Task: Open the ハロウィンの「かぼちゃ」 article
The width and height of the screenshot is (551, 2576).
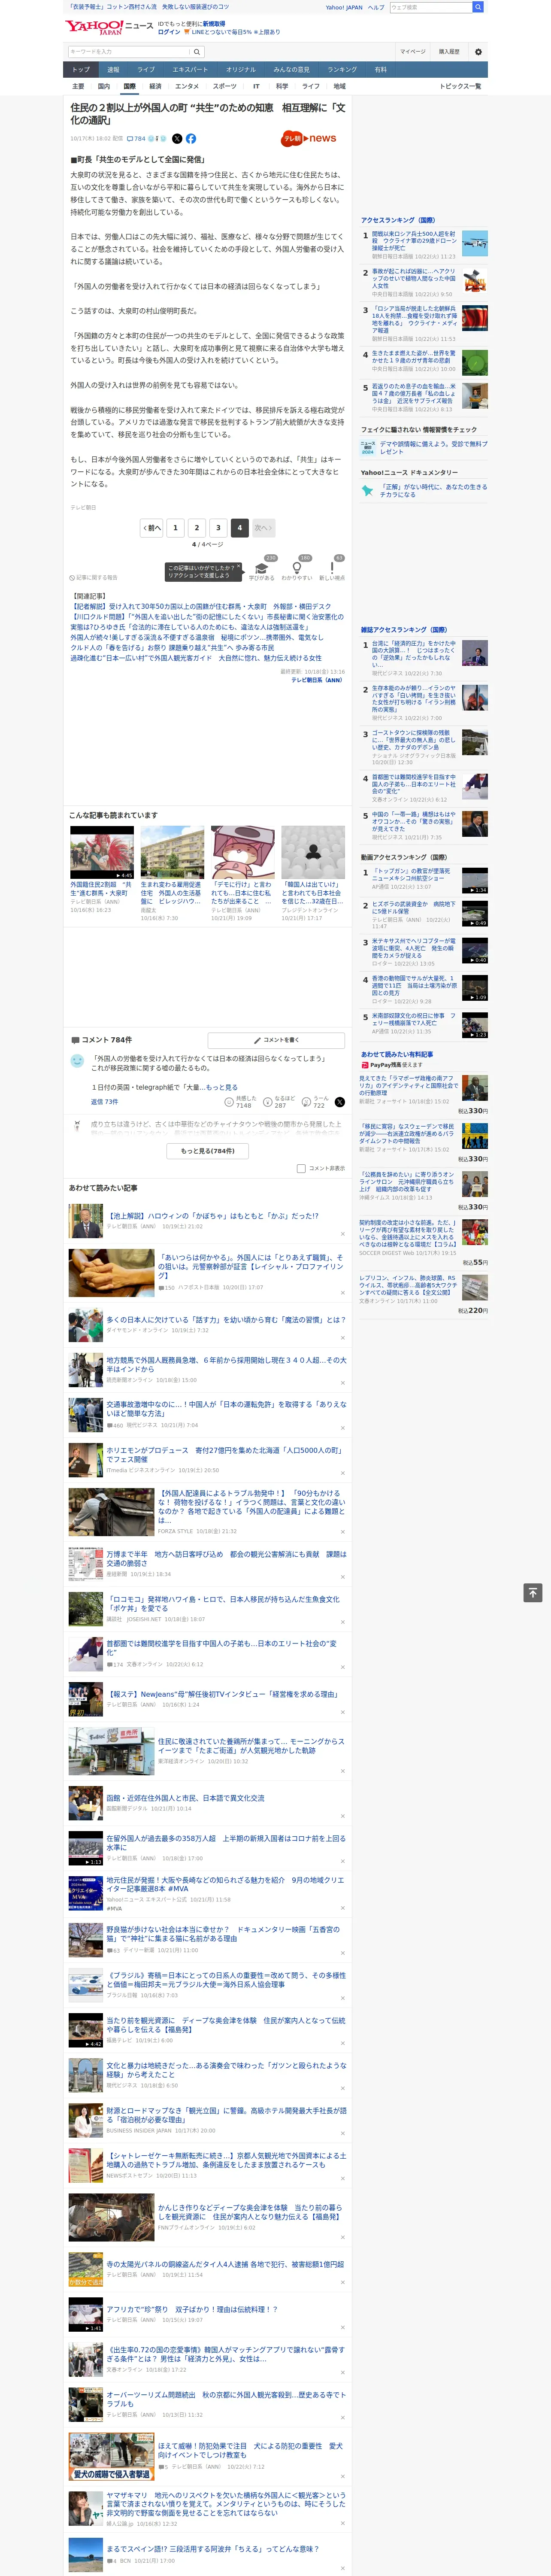Action: tap(212, 1215)
